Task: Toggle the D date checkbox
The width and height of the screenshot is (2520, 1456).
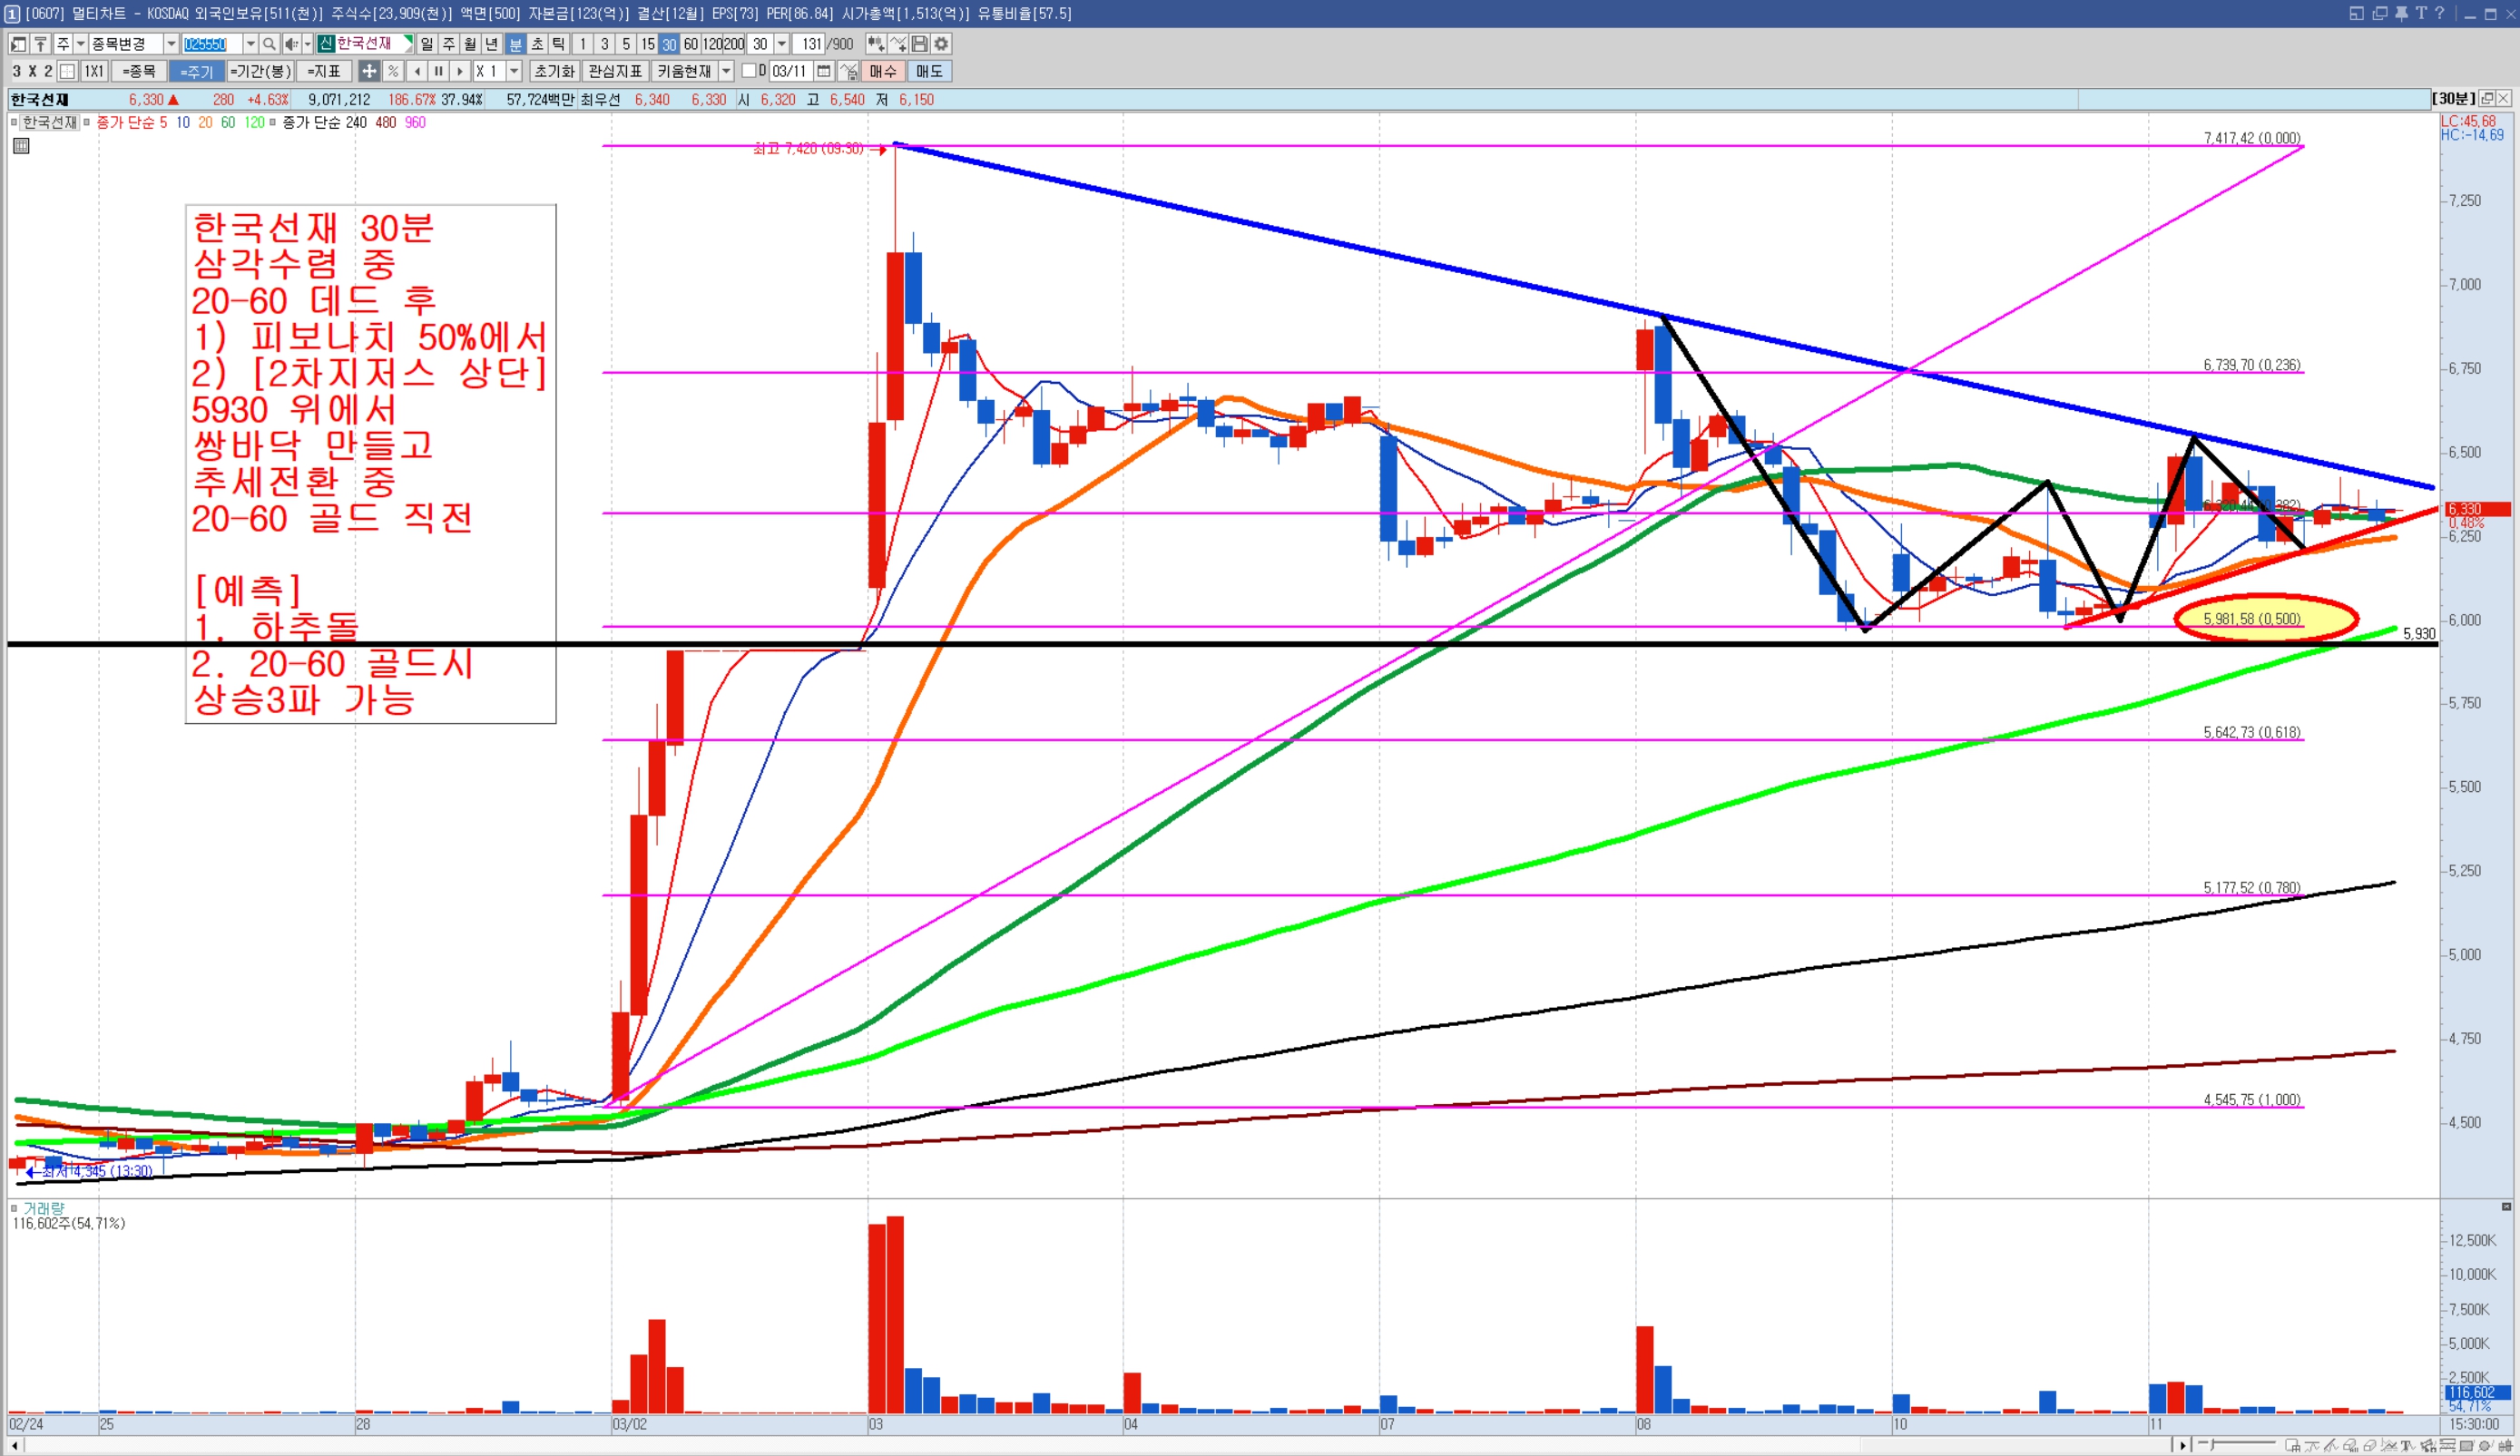Action: [748, 71]
